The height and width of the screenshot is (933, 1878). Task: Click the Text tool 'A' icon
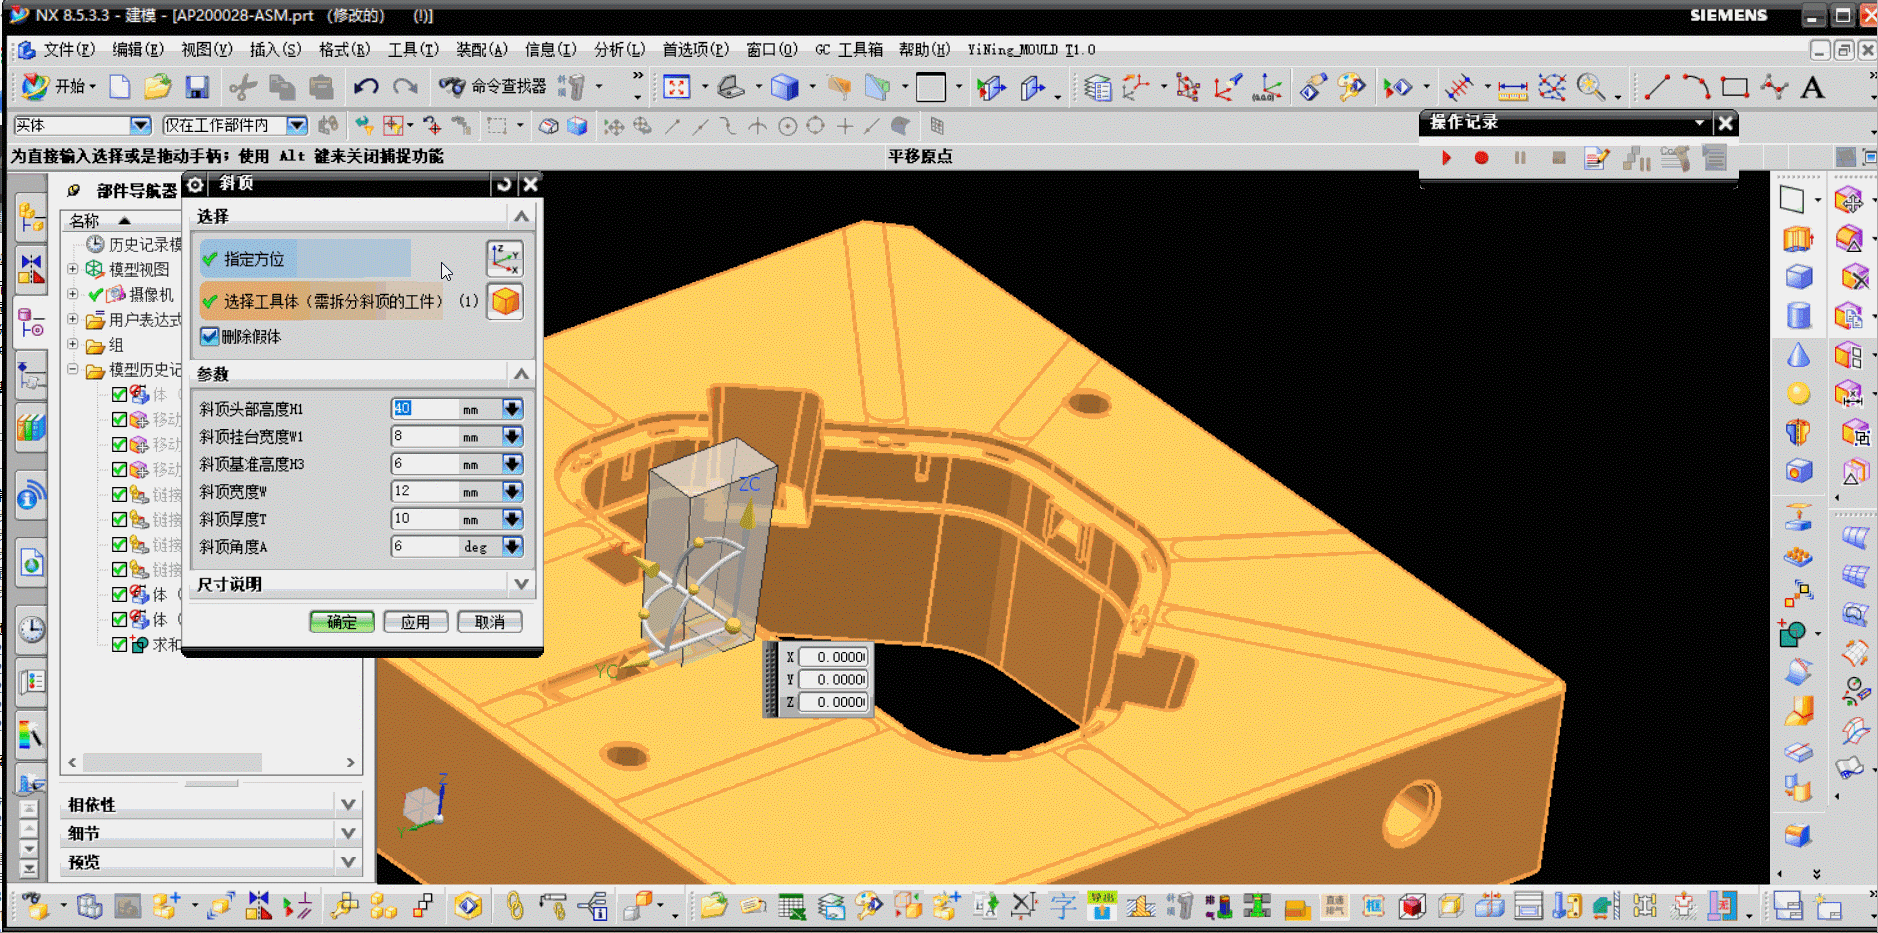(1812, 88)
